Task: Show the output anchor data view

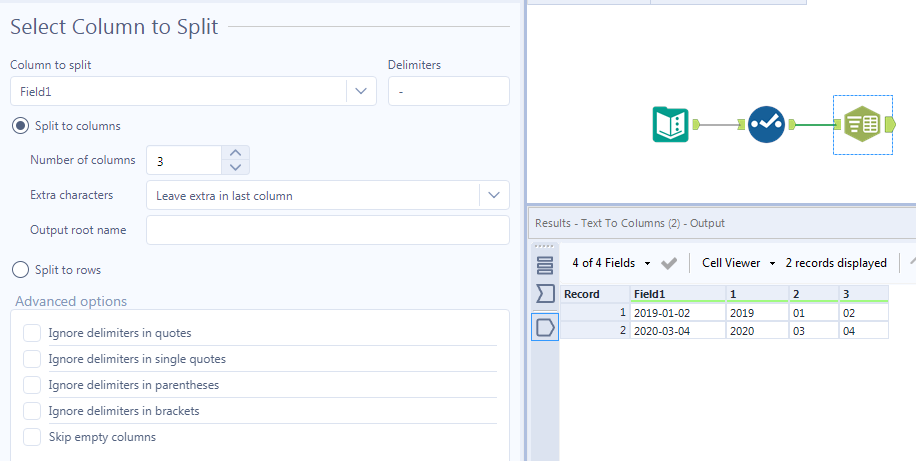Action: [x=544, y=327]
